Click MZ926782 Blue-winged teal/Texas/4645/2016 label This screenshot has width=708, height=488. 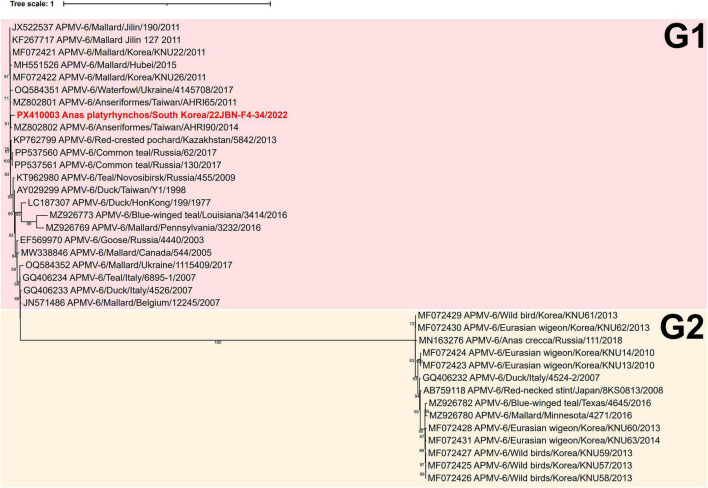tap(540, 403)
